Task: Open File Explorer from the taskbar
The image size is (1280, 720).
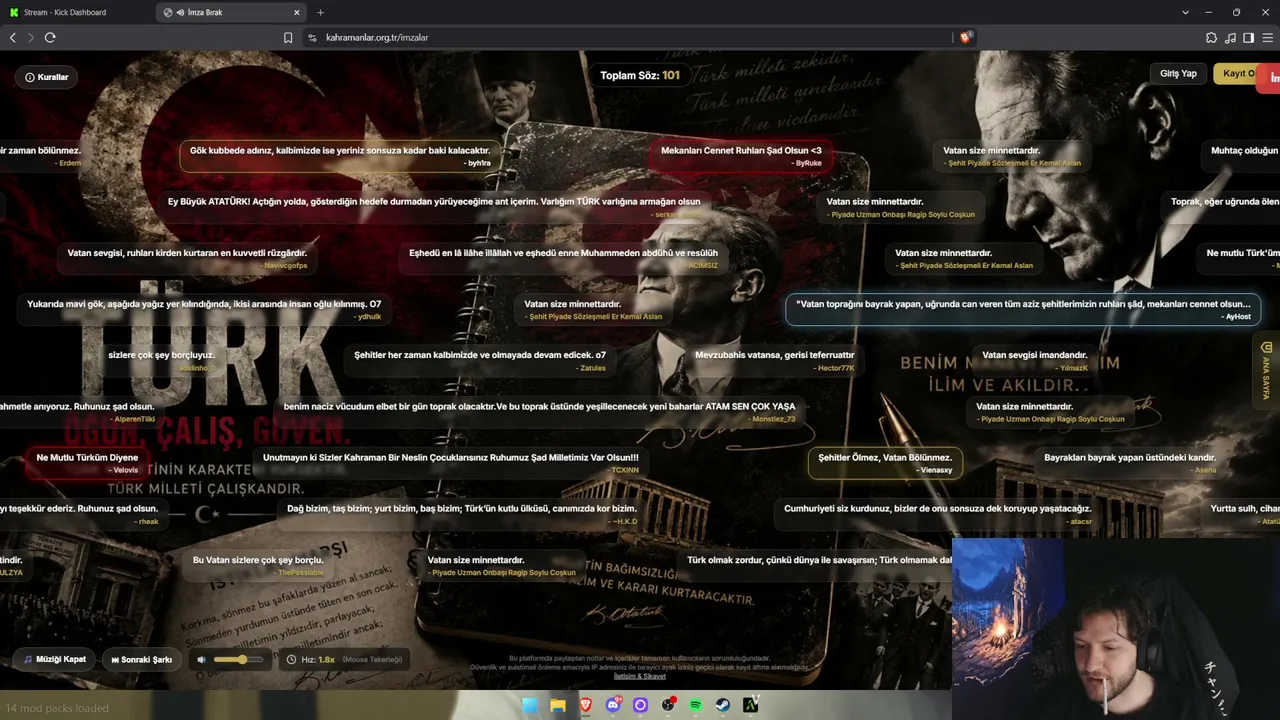Action: (558, 705)
